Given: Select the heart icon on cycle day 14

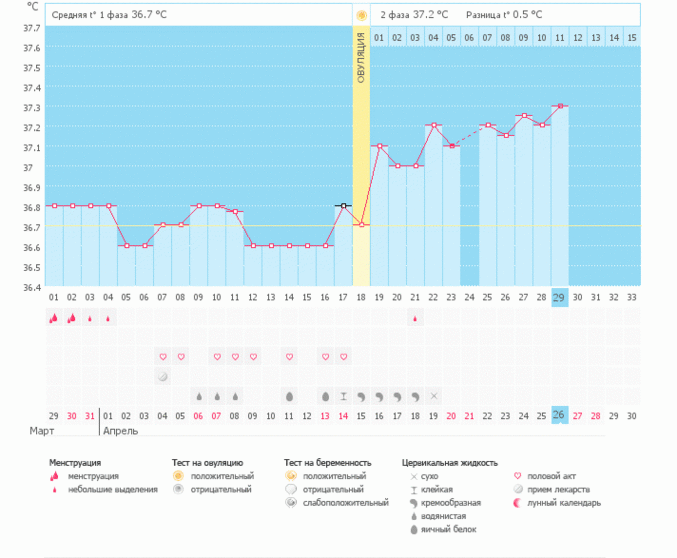Looking at the screenshot, I should [289, 357].
